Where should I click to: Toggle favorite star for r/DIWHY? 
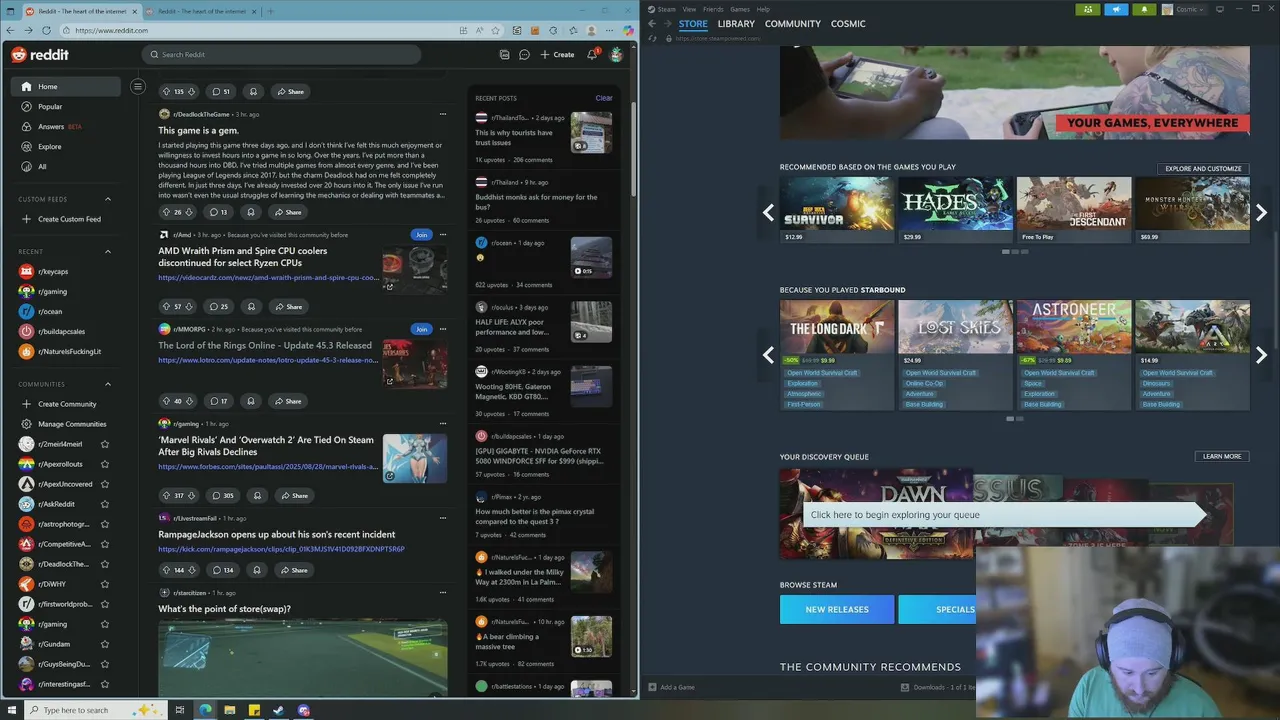pos(105,584)
